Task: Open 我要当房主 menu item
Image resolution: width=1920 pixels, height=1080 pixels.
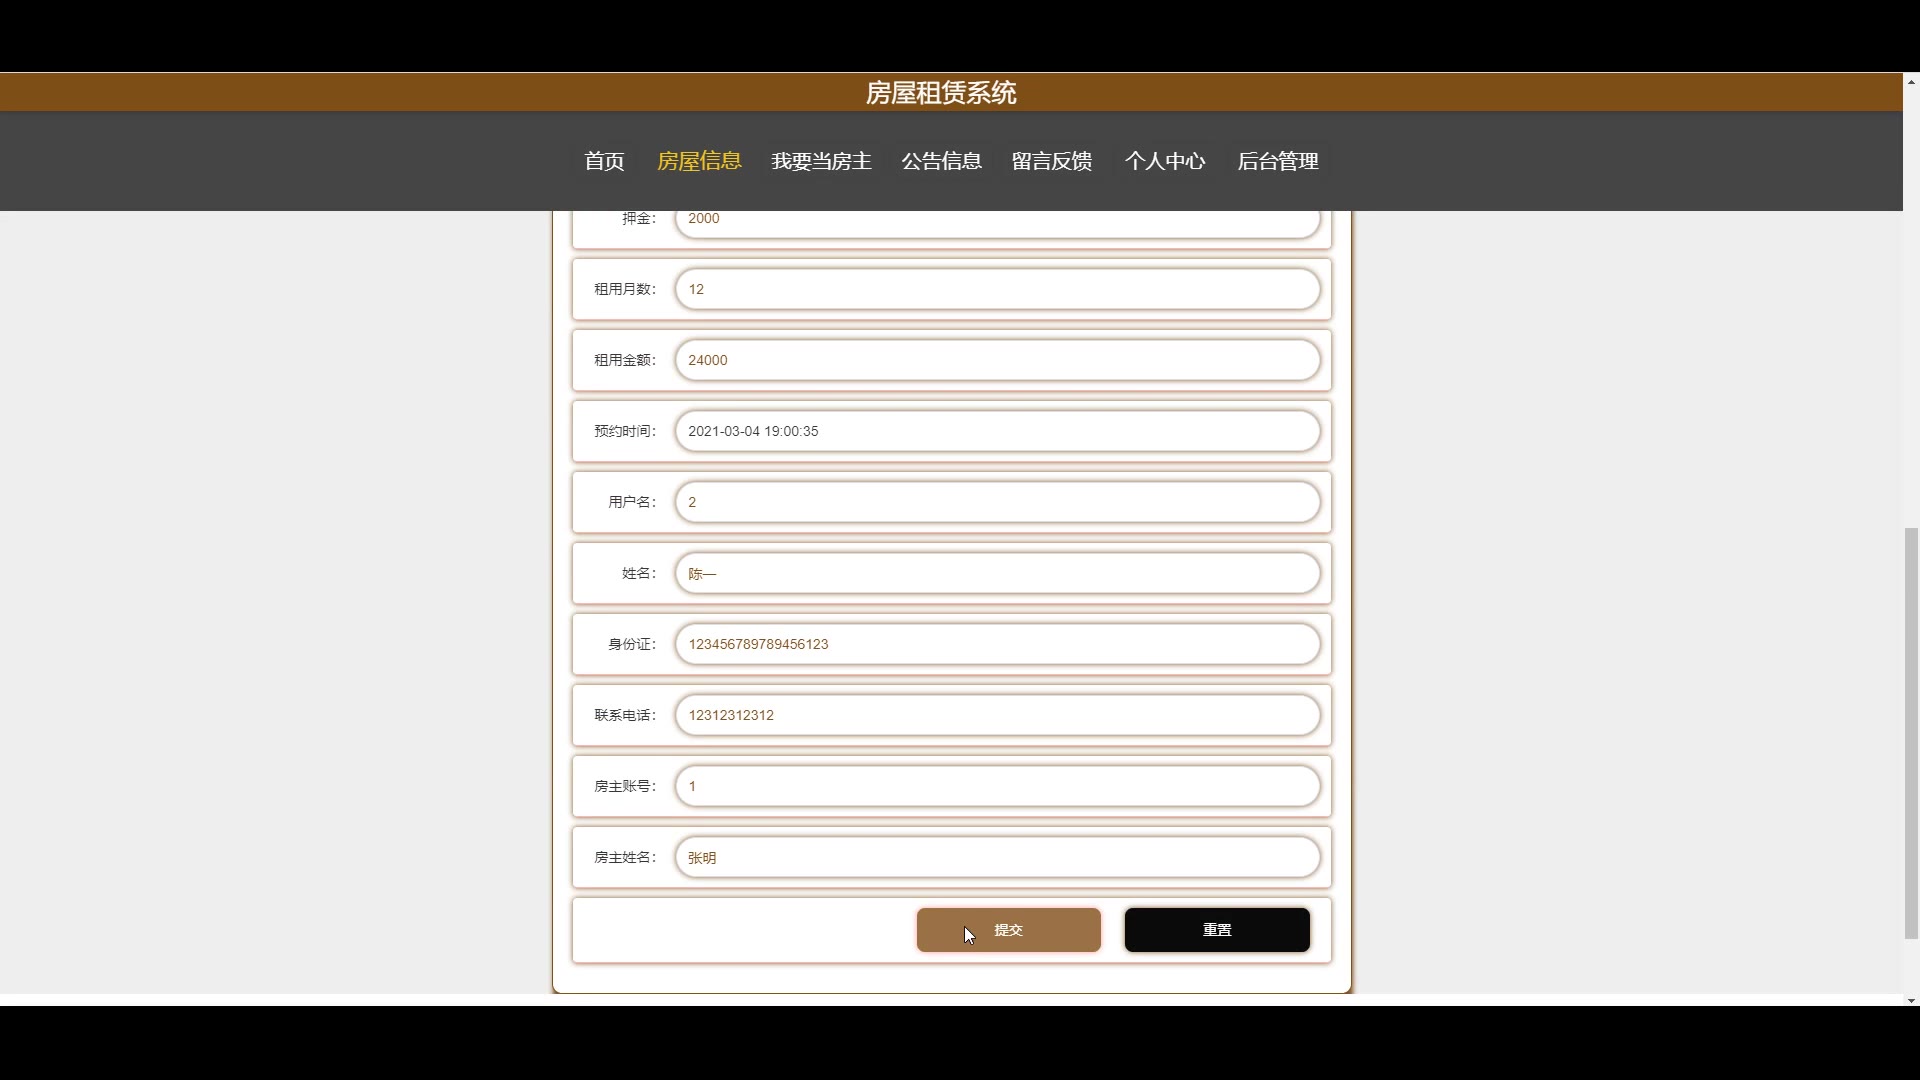Action: pos(821,161)
